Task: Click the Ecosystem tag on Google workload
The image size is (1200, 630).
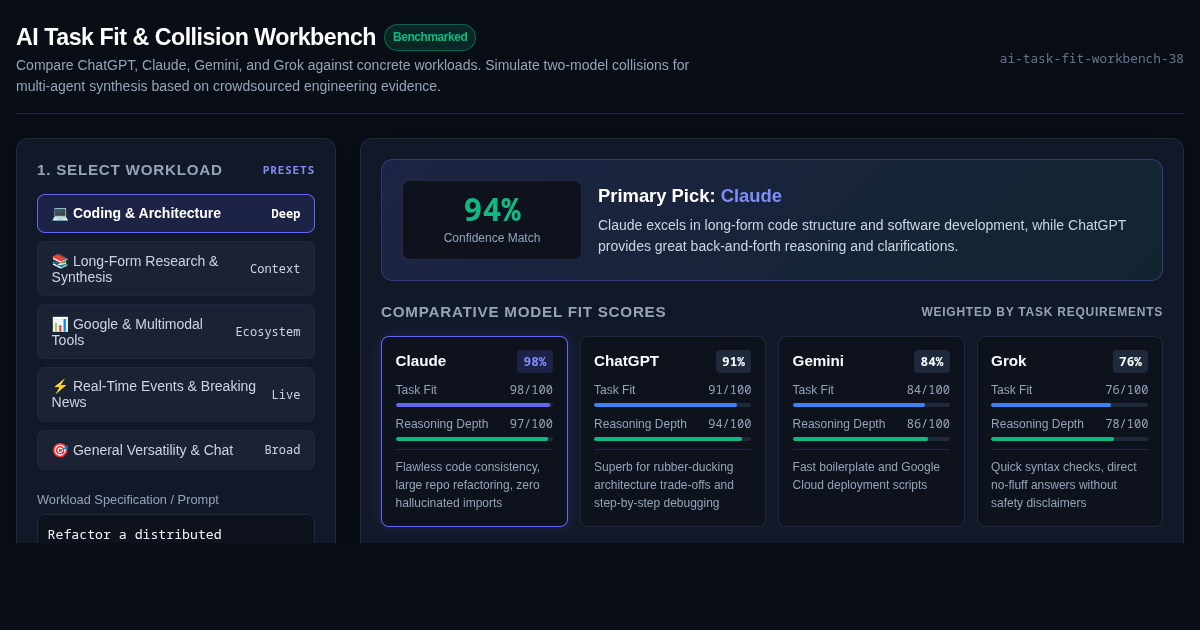Action: pos(268,332)
